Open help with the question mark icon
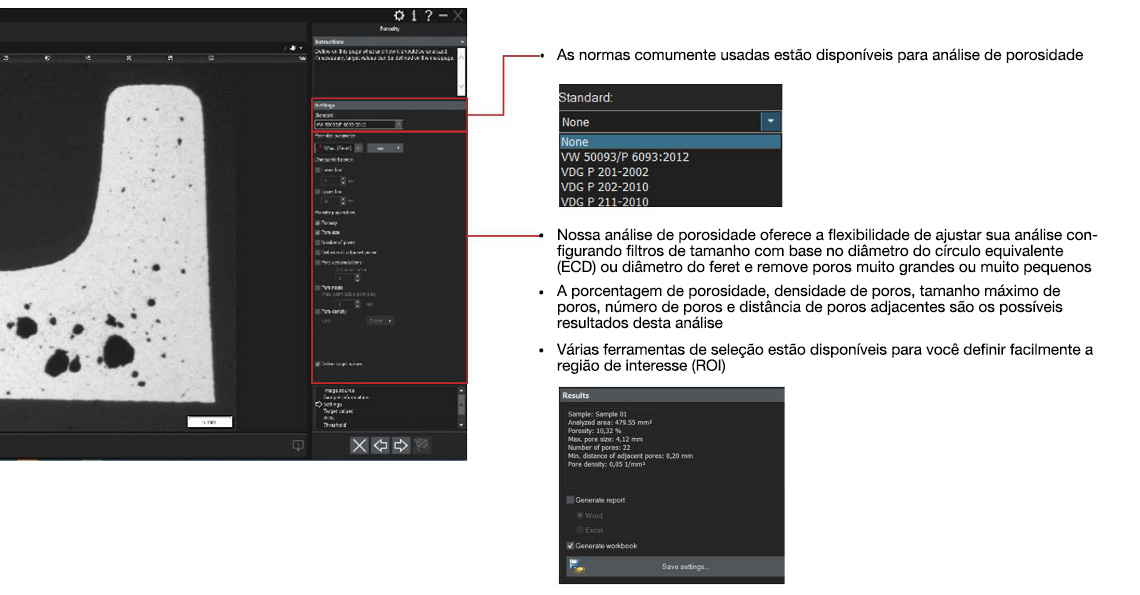 (x=428, y=15)
